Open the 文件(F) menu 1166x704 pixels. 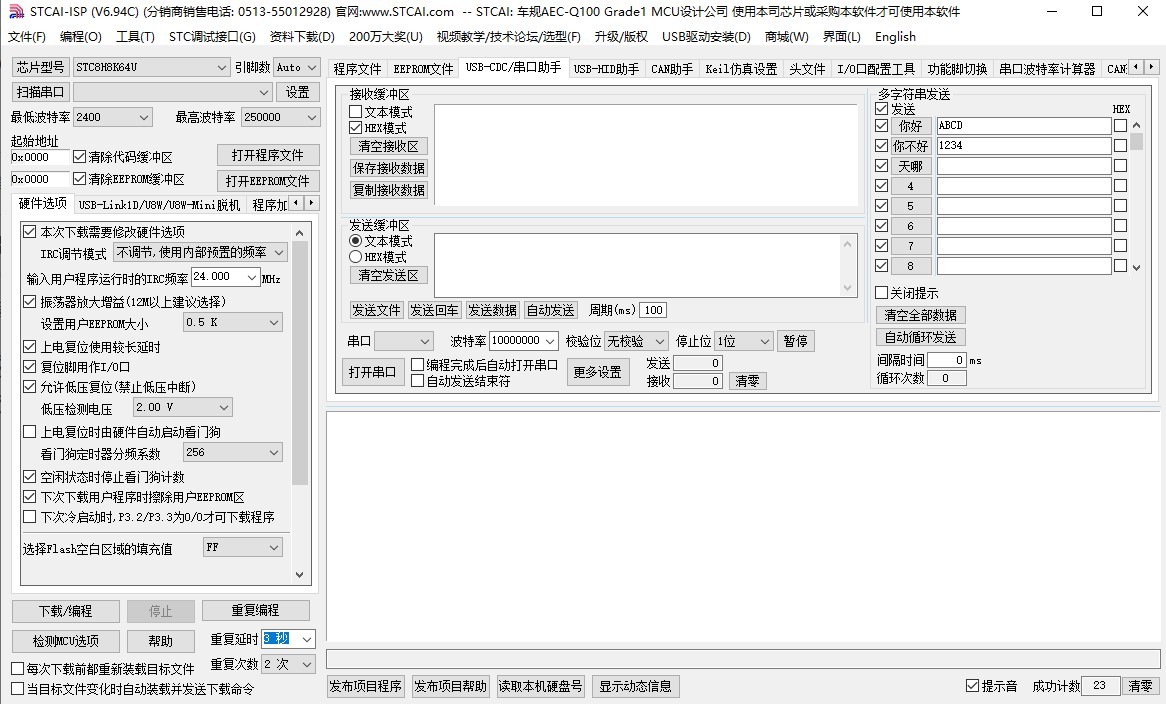[27, 37]
